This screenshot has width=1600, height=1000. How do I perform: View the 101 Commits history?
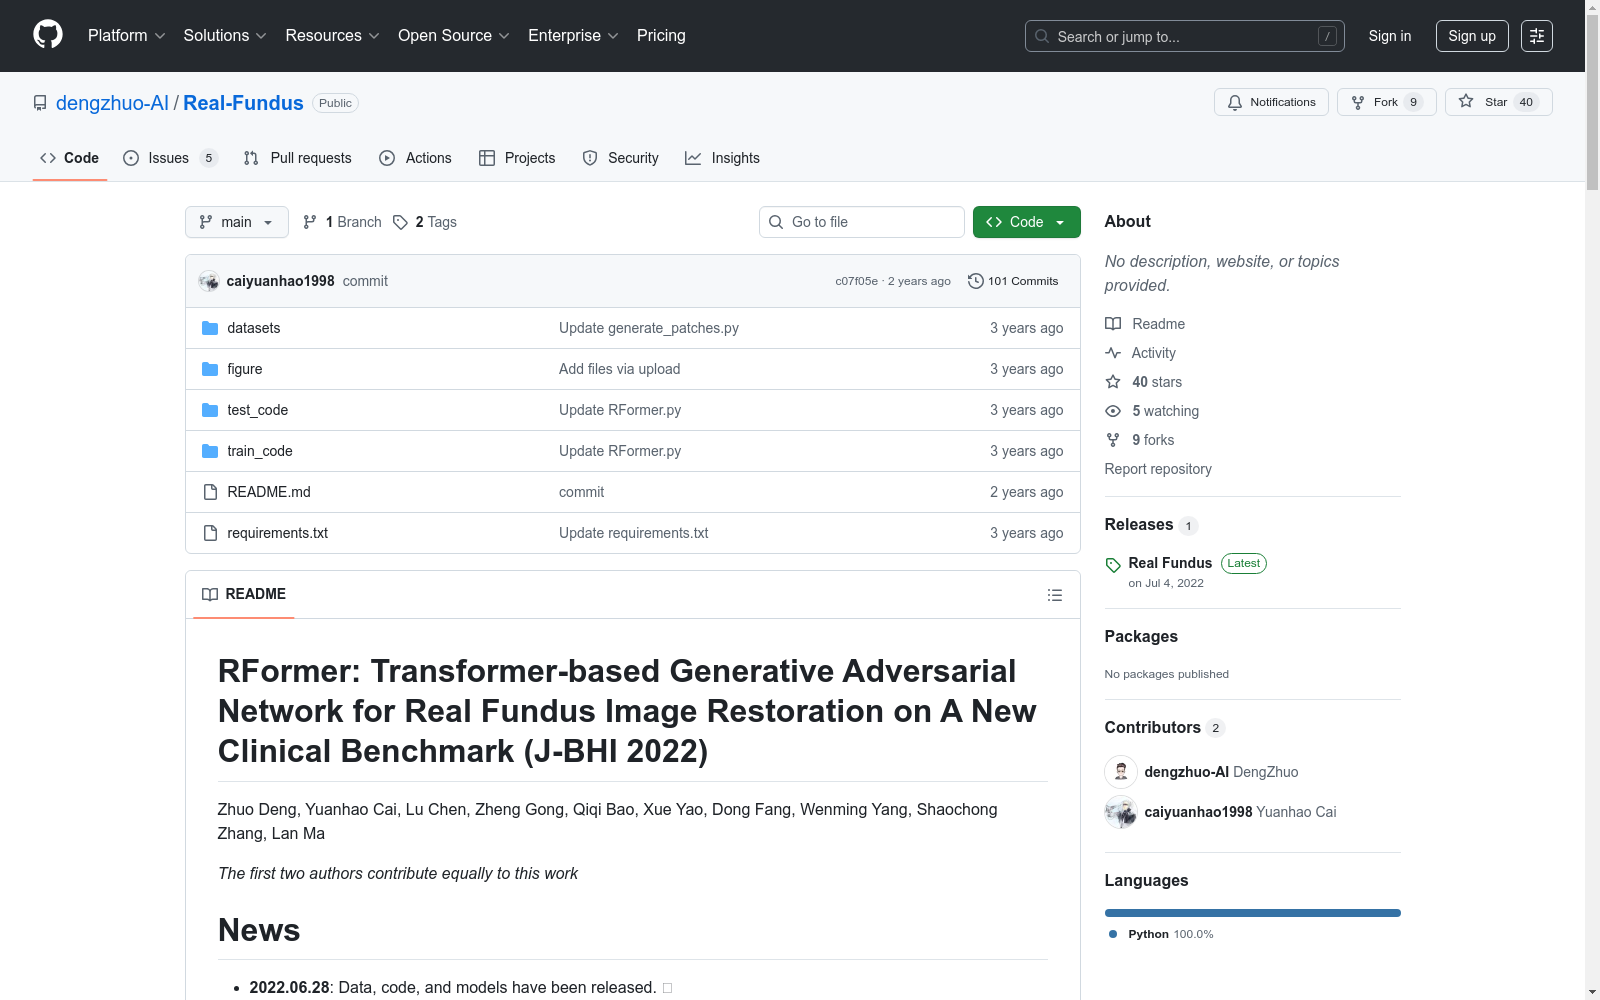coord(1013,281)
